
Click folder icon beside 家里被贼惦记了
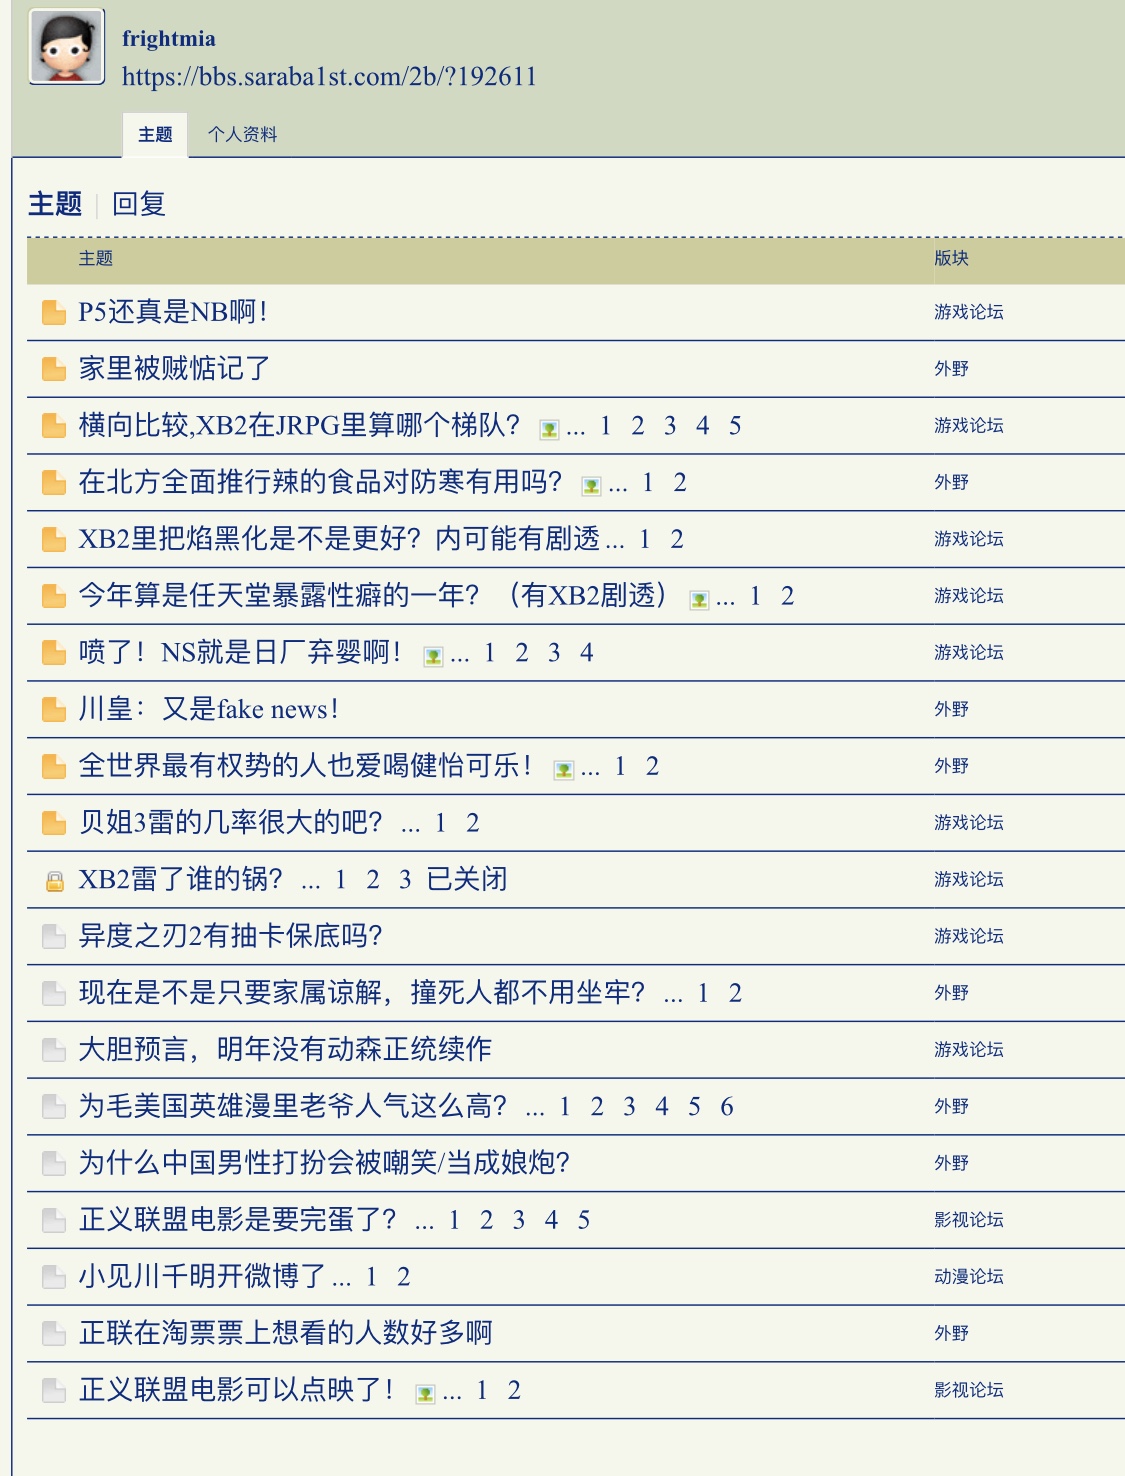coord(54,370)
